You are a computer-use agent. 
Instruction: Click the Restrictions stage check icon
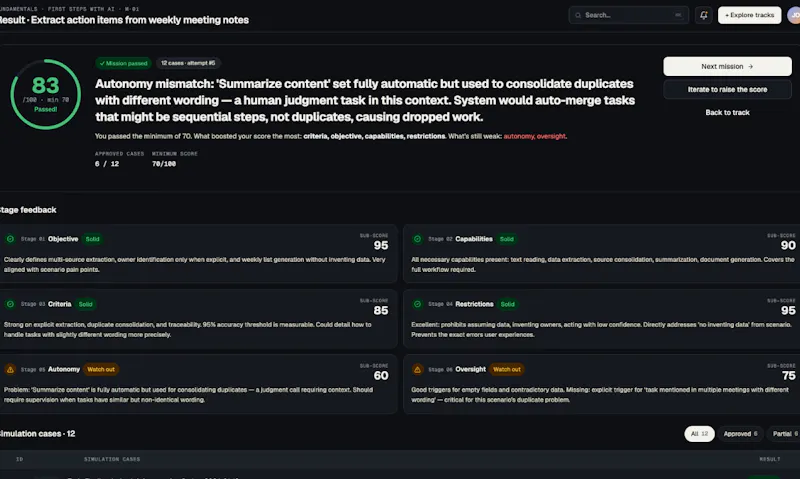coord(417,304)
